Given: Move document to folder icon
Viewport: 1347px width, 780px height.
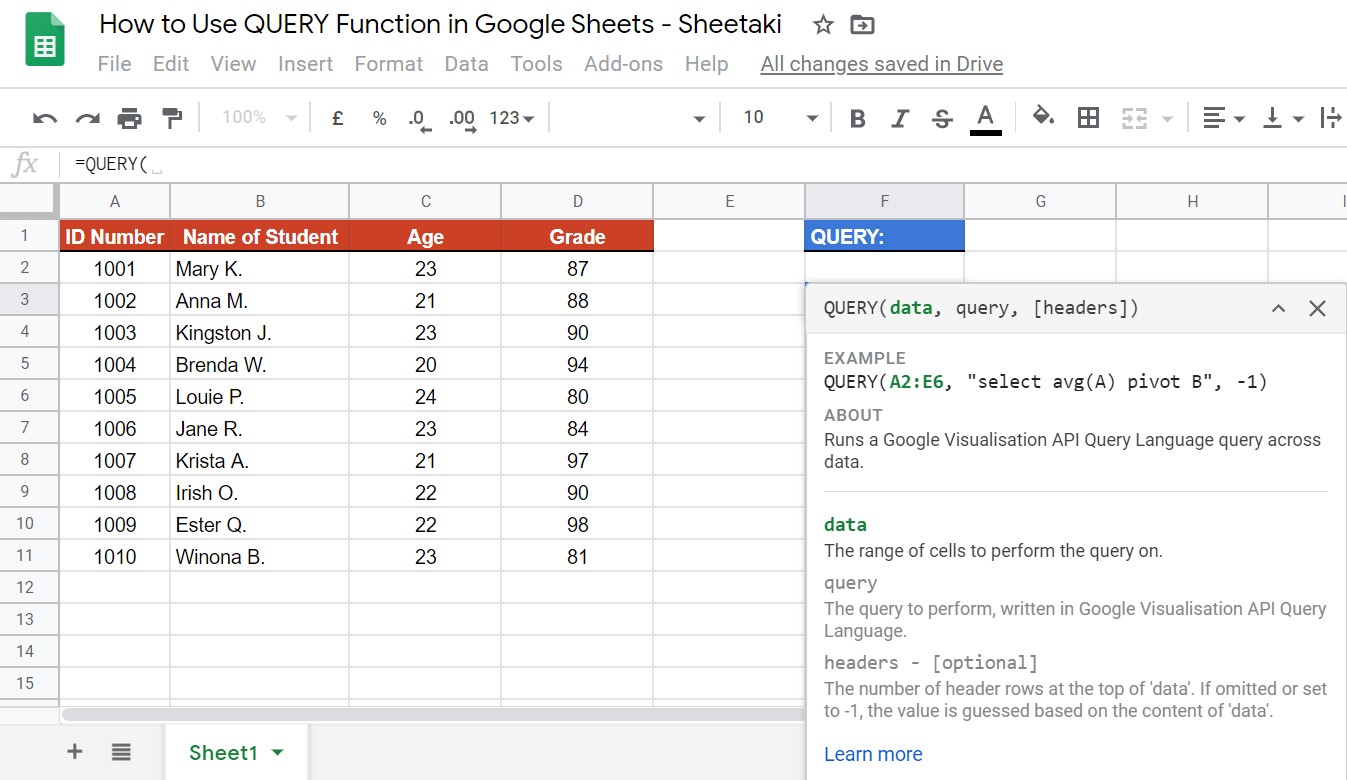Looking at the screenshot, I should (861, 25).
